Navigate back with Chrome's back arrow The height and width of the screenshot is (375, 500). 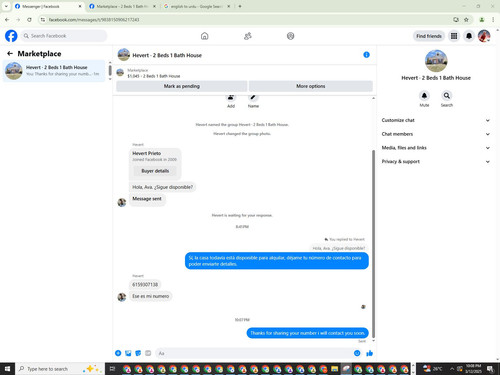[x=7, y=20]
